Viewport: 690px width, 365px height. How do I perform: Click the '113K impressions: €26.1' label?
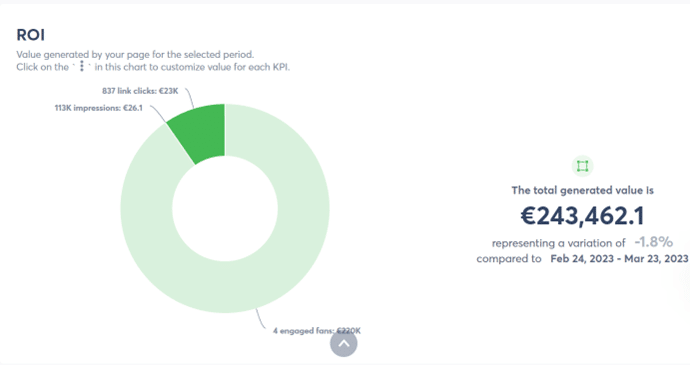click(x=99, y=108)
